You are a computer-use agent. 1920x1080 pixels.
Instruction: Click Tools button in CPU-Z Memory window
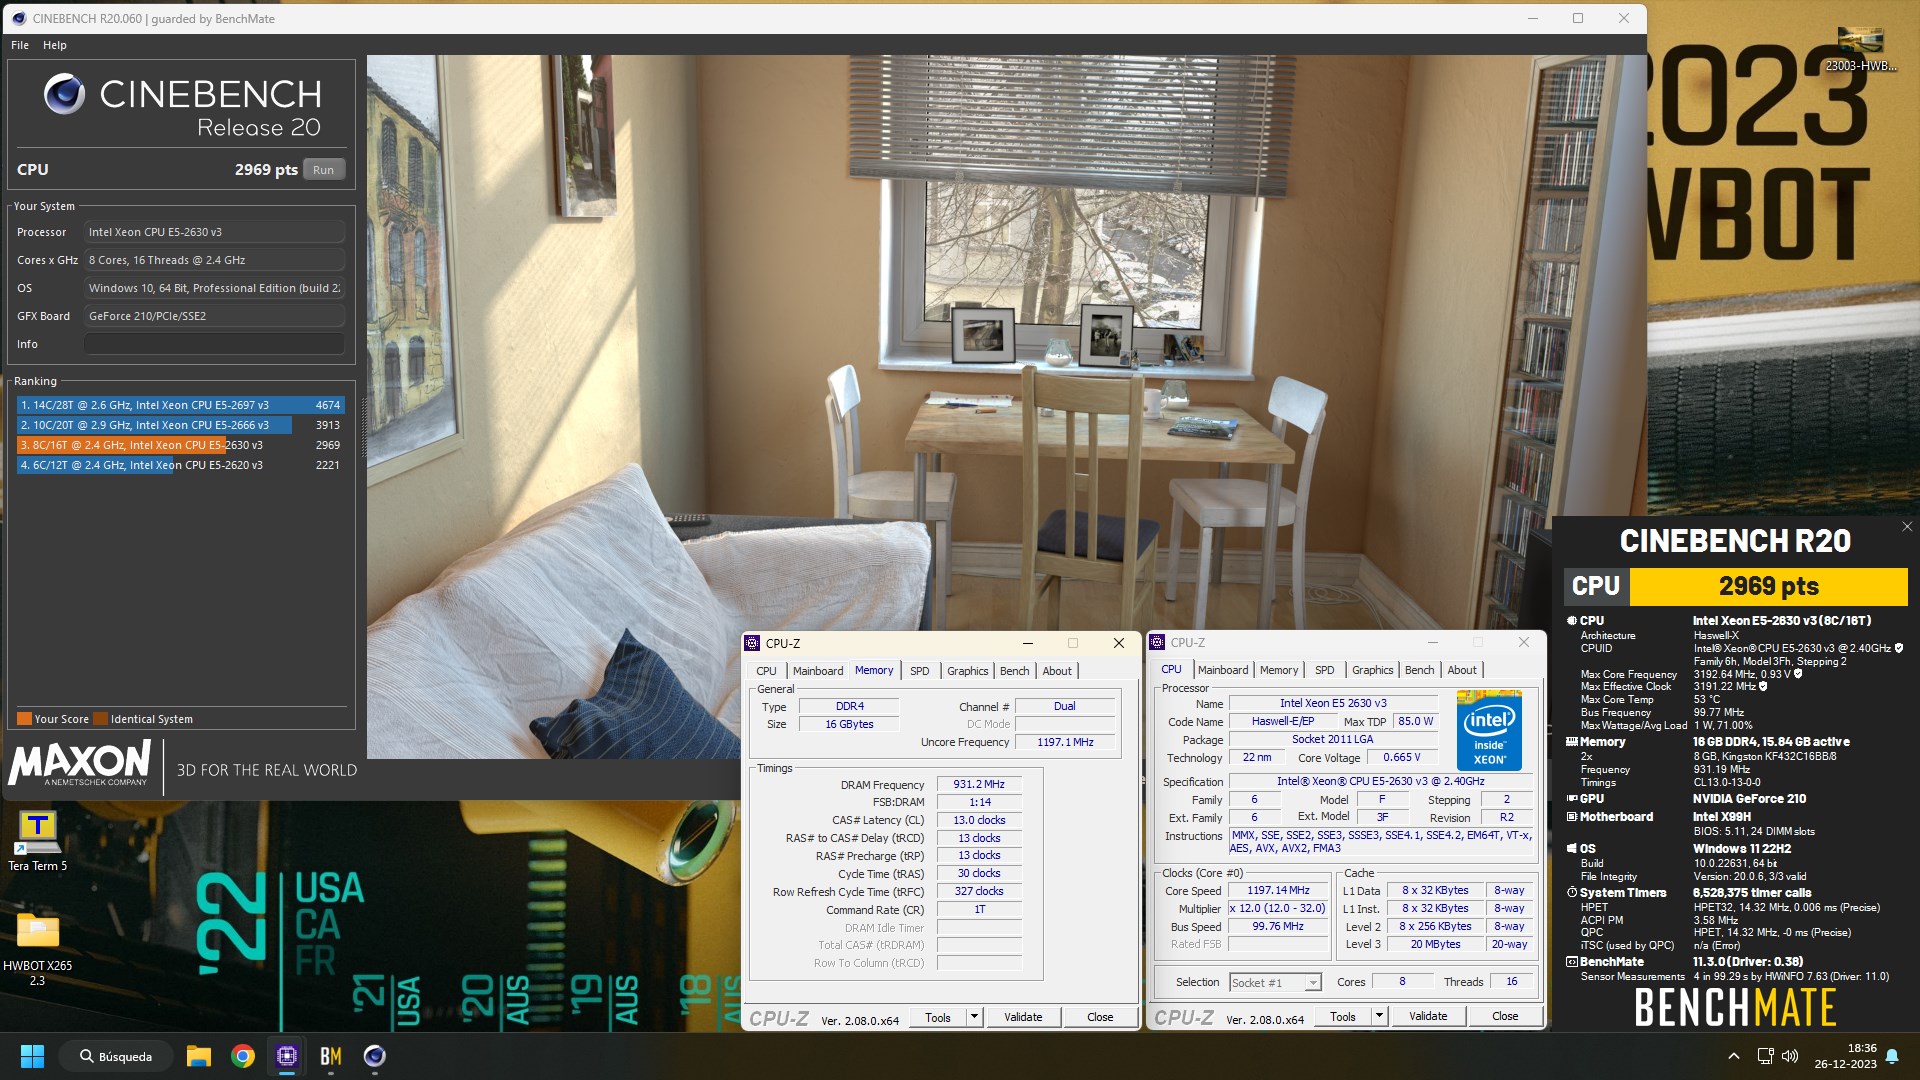tap(938, 1017)
